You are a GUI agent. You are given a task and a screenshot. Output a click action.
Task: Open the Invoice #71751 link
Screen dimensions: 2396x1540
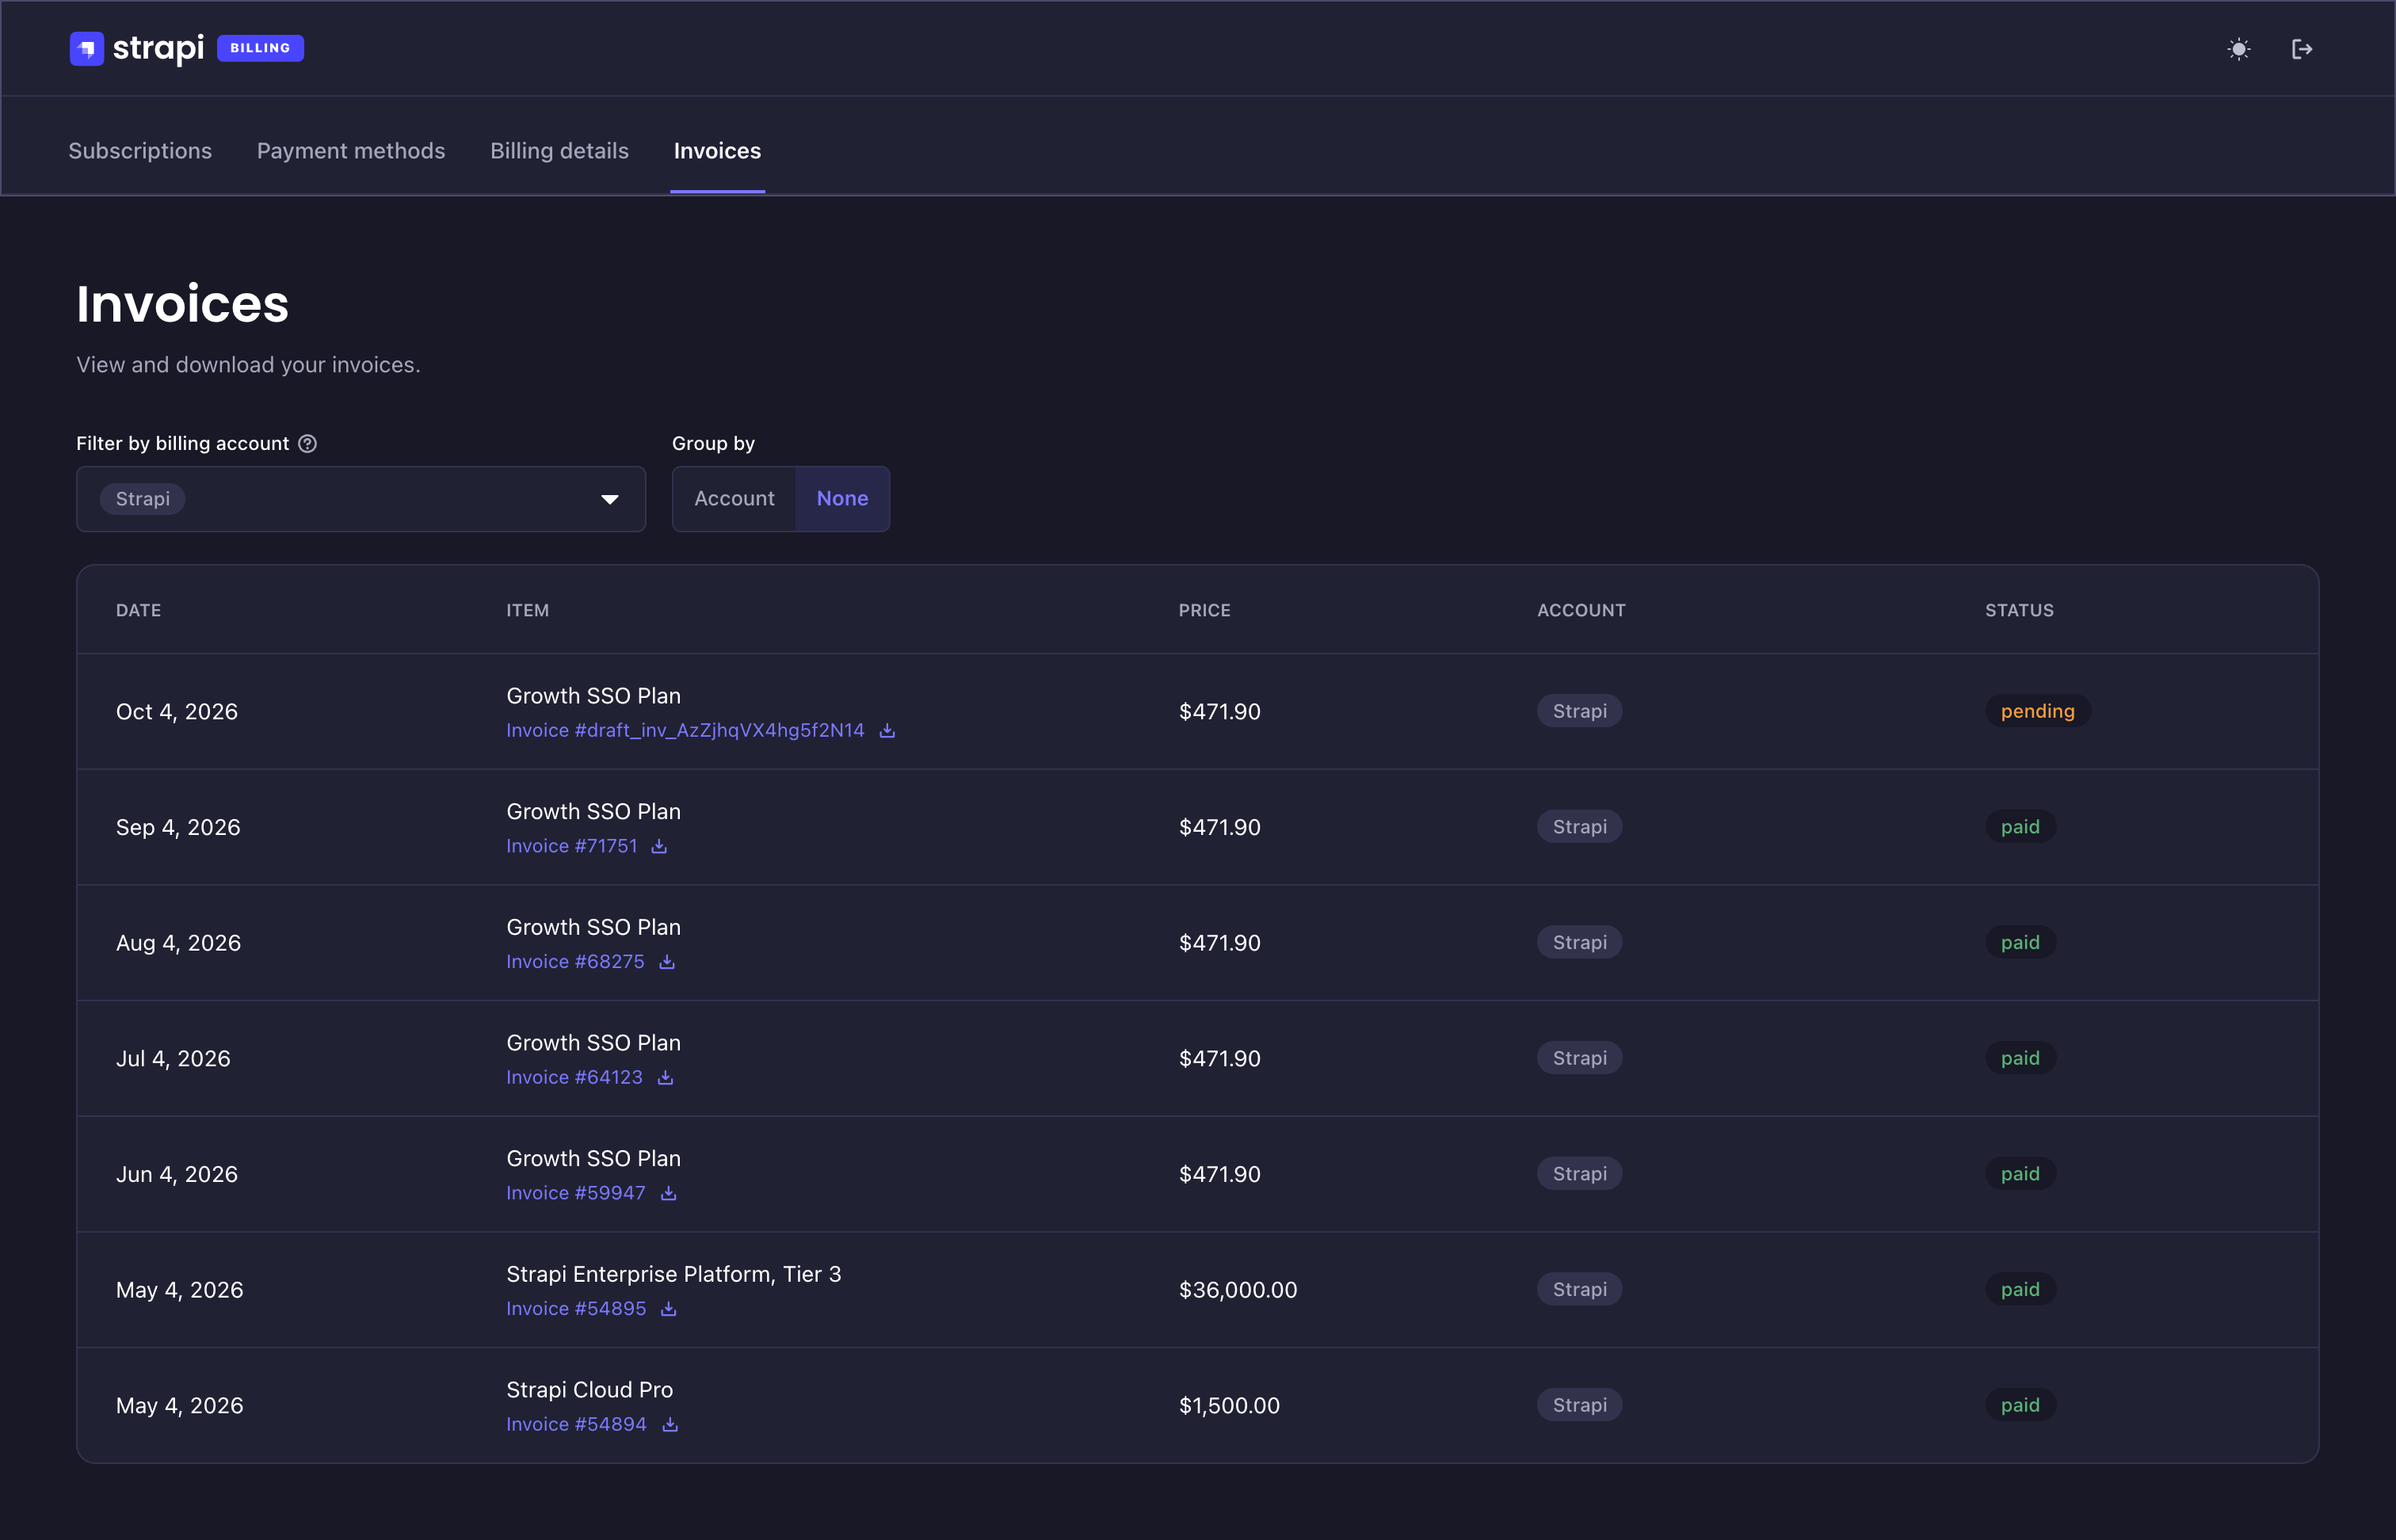[571, 846]
